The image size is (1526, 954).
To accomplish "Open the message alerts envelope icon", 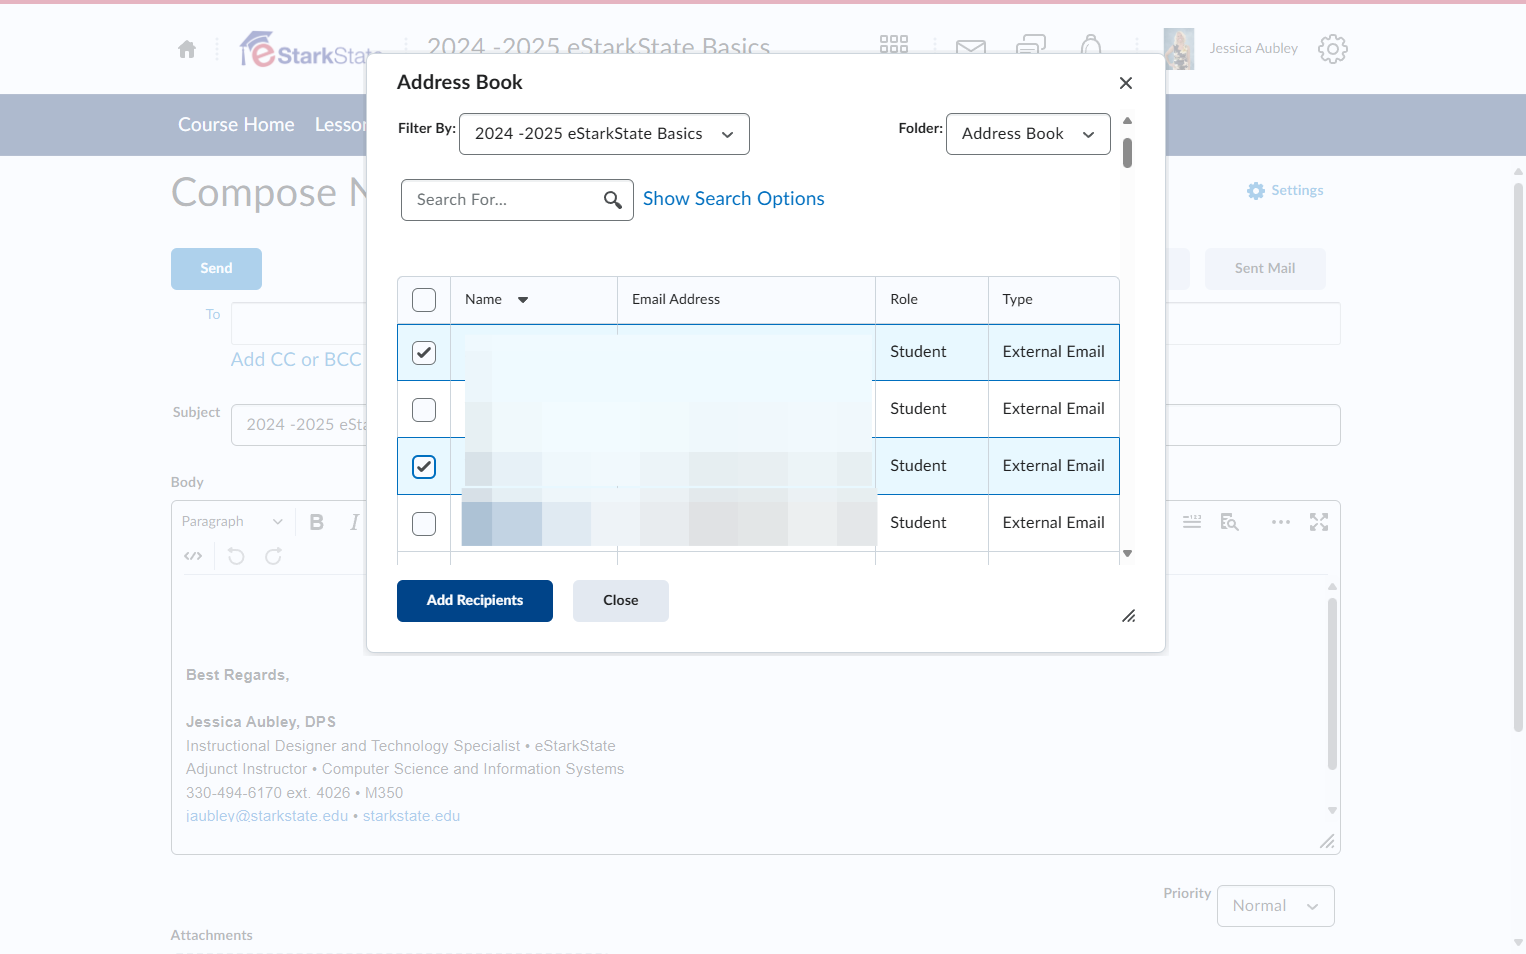I will pos(971,47).
